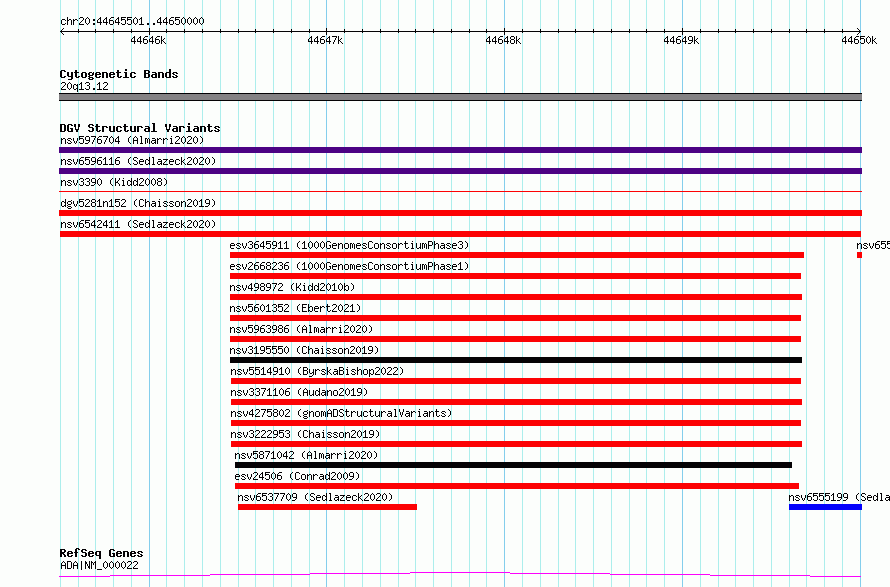The height and width of the screenshot is (587, 890).
Task: Click the nsv5963986 red variant bar
Action: 515,339
